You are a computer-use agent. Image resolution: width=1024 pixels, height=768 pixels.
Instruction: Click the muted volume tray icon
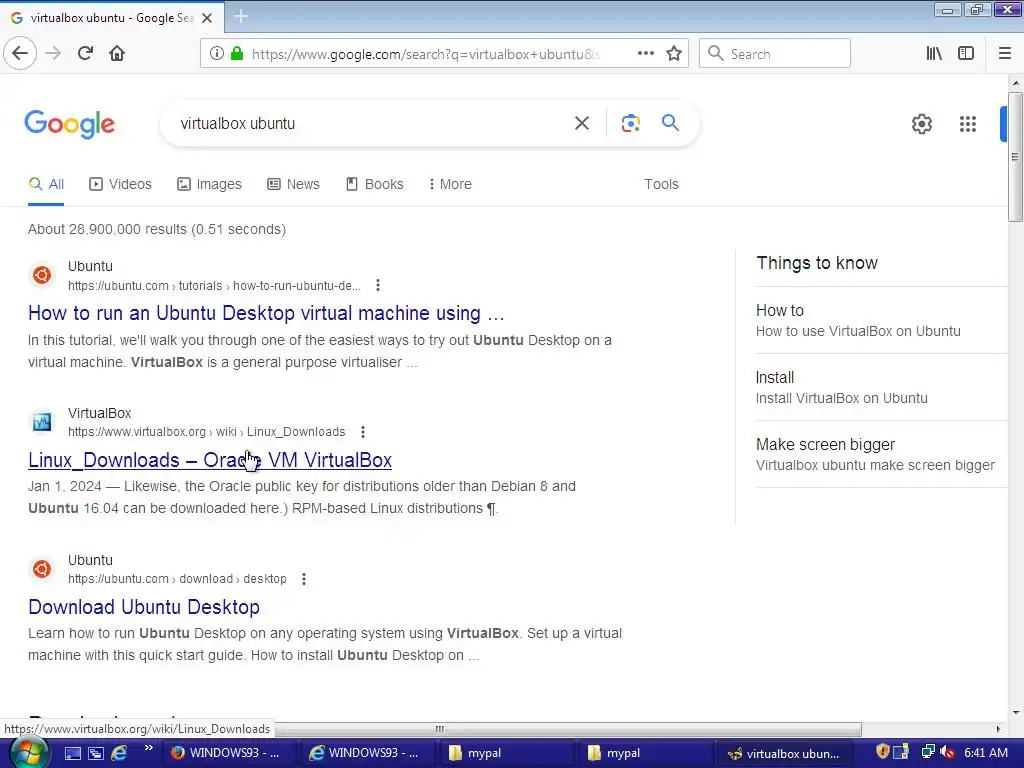(948, 752)
